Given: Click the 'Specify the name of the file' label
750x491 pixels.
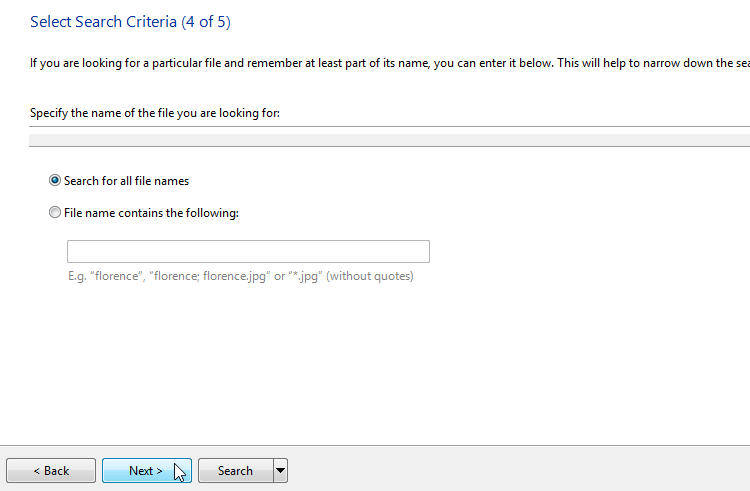Looking at the screenshot, I should (154, 113).
